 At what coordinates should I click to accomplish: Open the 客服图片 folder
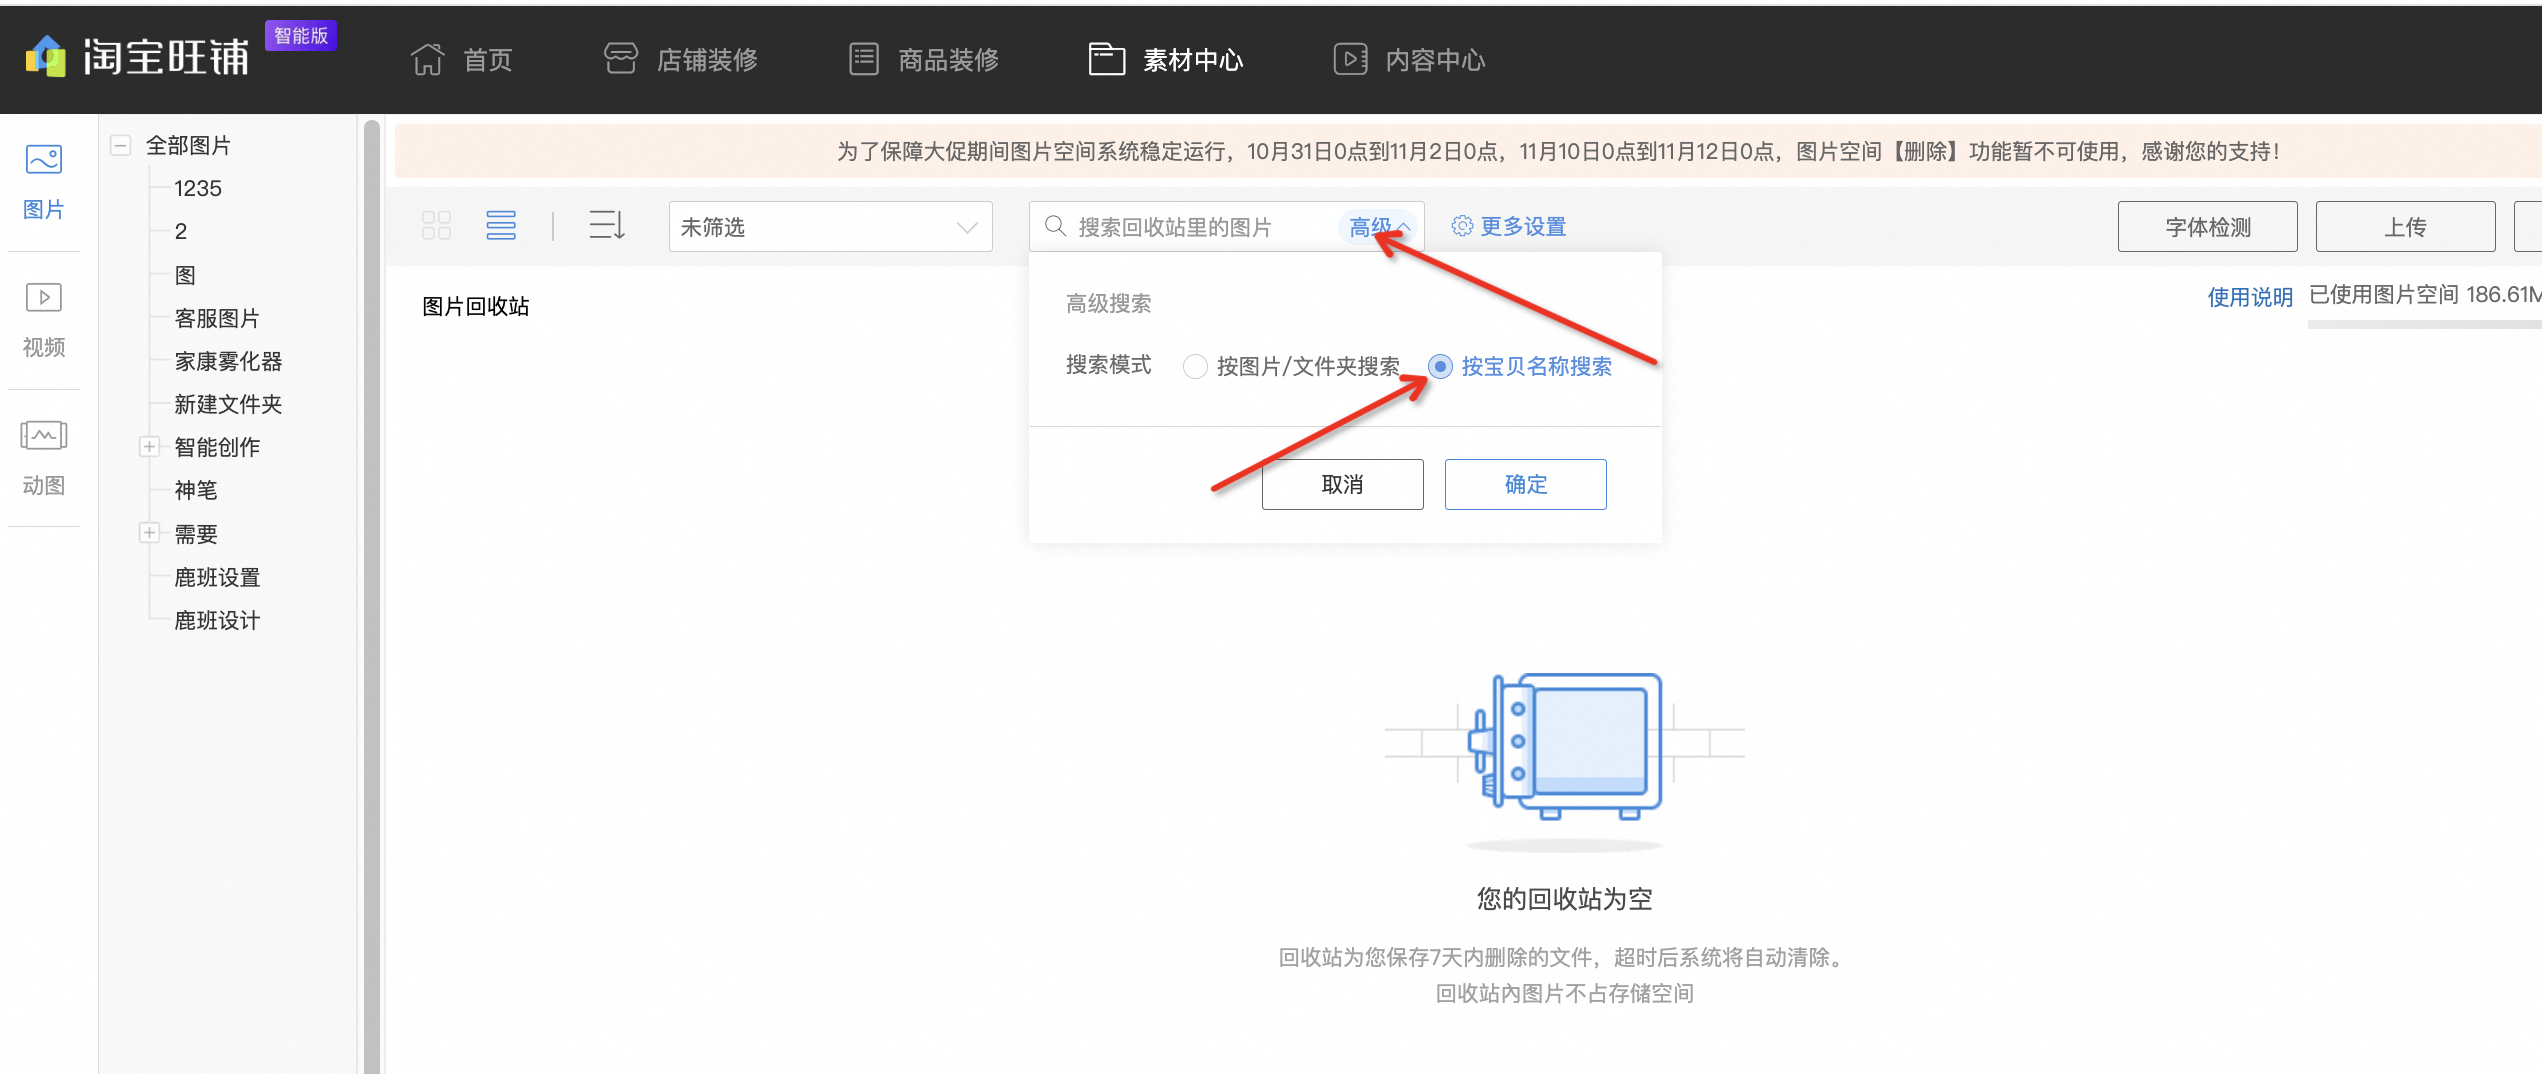tap(217, 318)
